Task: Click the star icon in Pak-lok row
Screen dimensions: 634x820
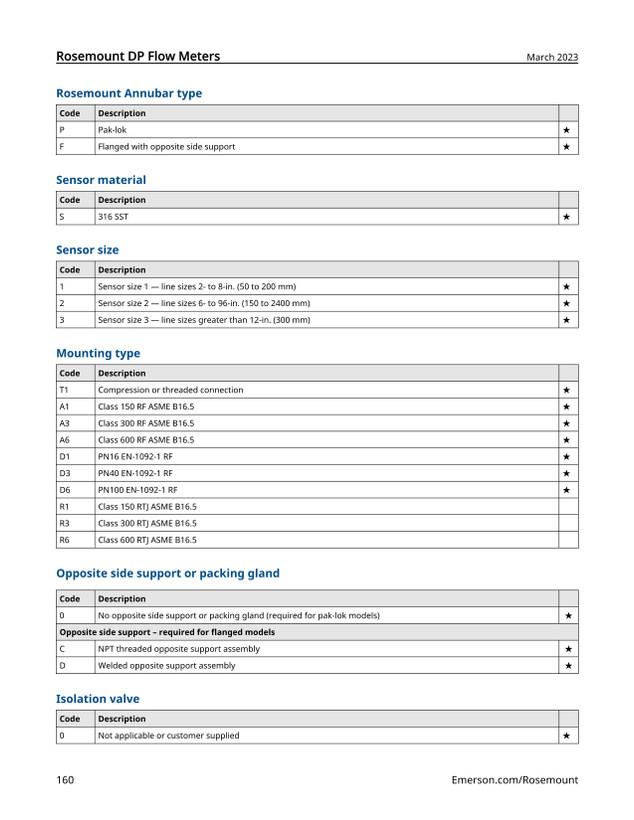Action: point(567,130)
